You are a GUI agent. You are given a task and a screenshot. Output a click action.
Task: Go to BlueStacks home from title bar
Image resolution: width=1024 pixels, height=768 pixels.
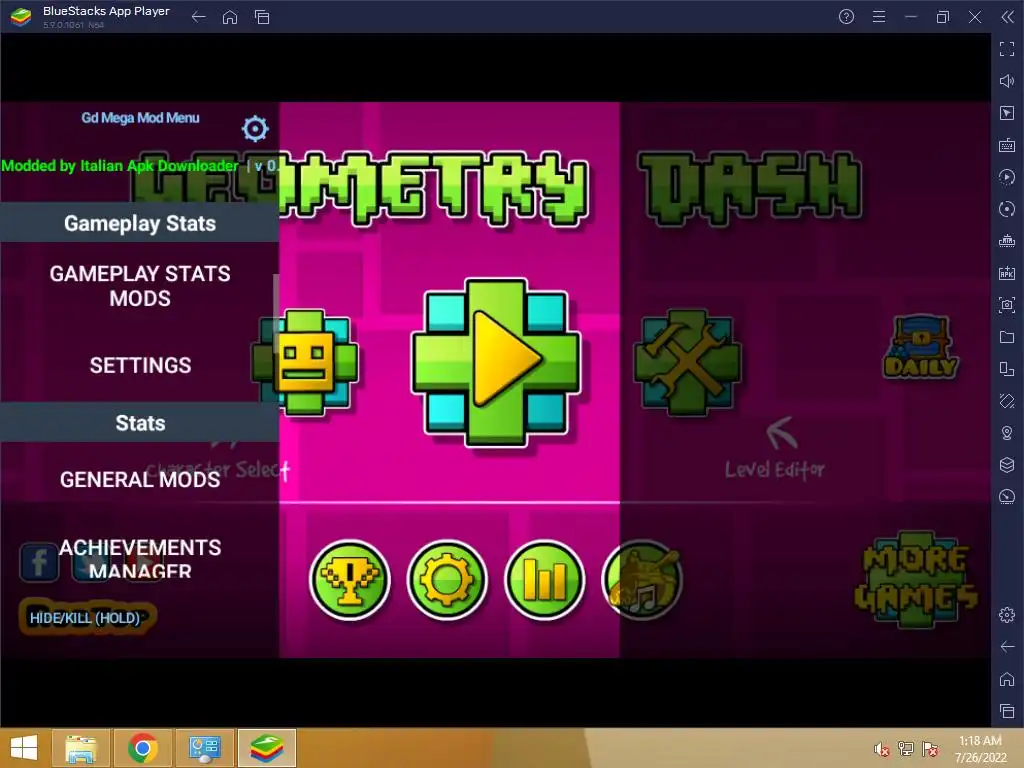(230, 17)
